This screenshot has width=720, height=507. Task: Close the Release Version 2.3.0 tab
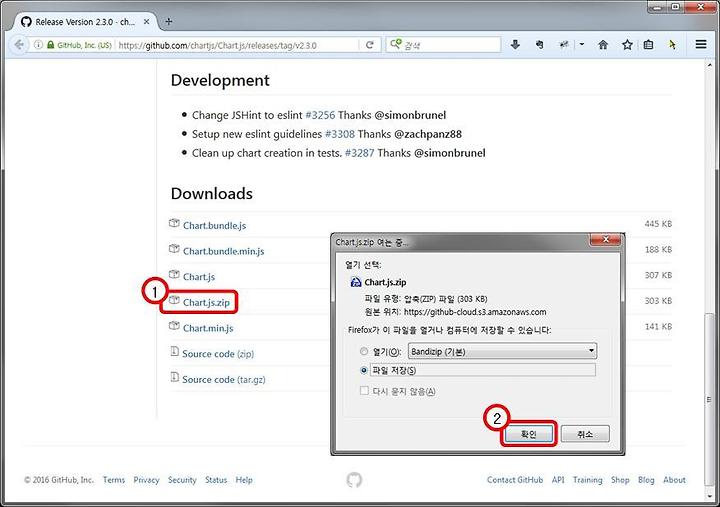146,22
